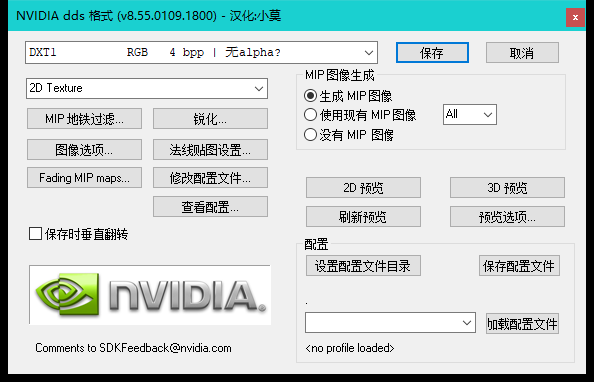Select the 使用现有 MIP 图像 radio option
Screen dimensions: 594x382
click(x=310, y=114)
